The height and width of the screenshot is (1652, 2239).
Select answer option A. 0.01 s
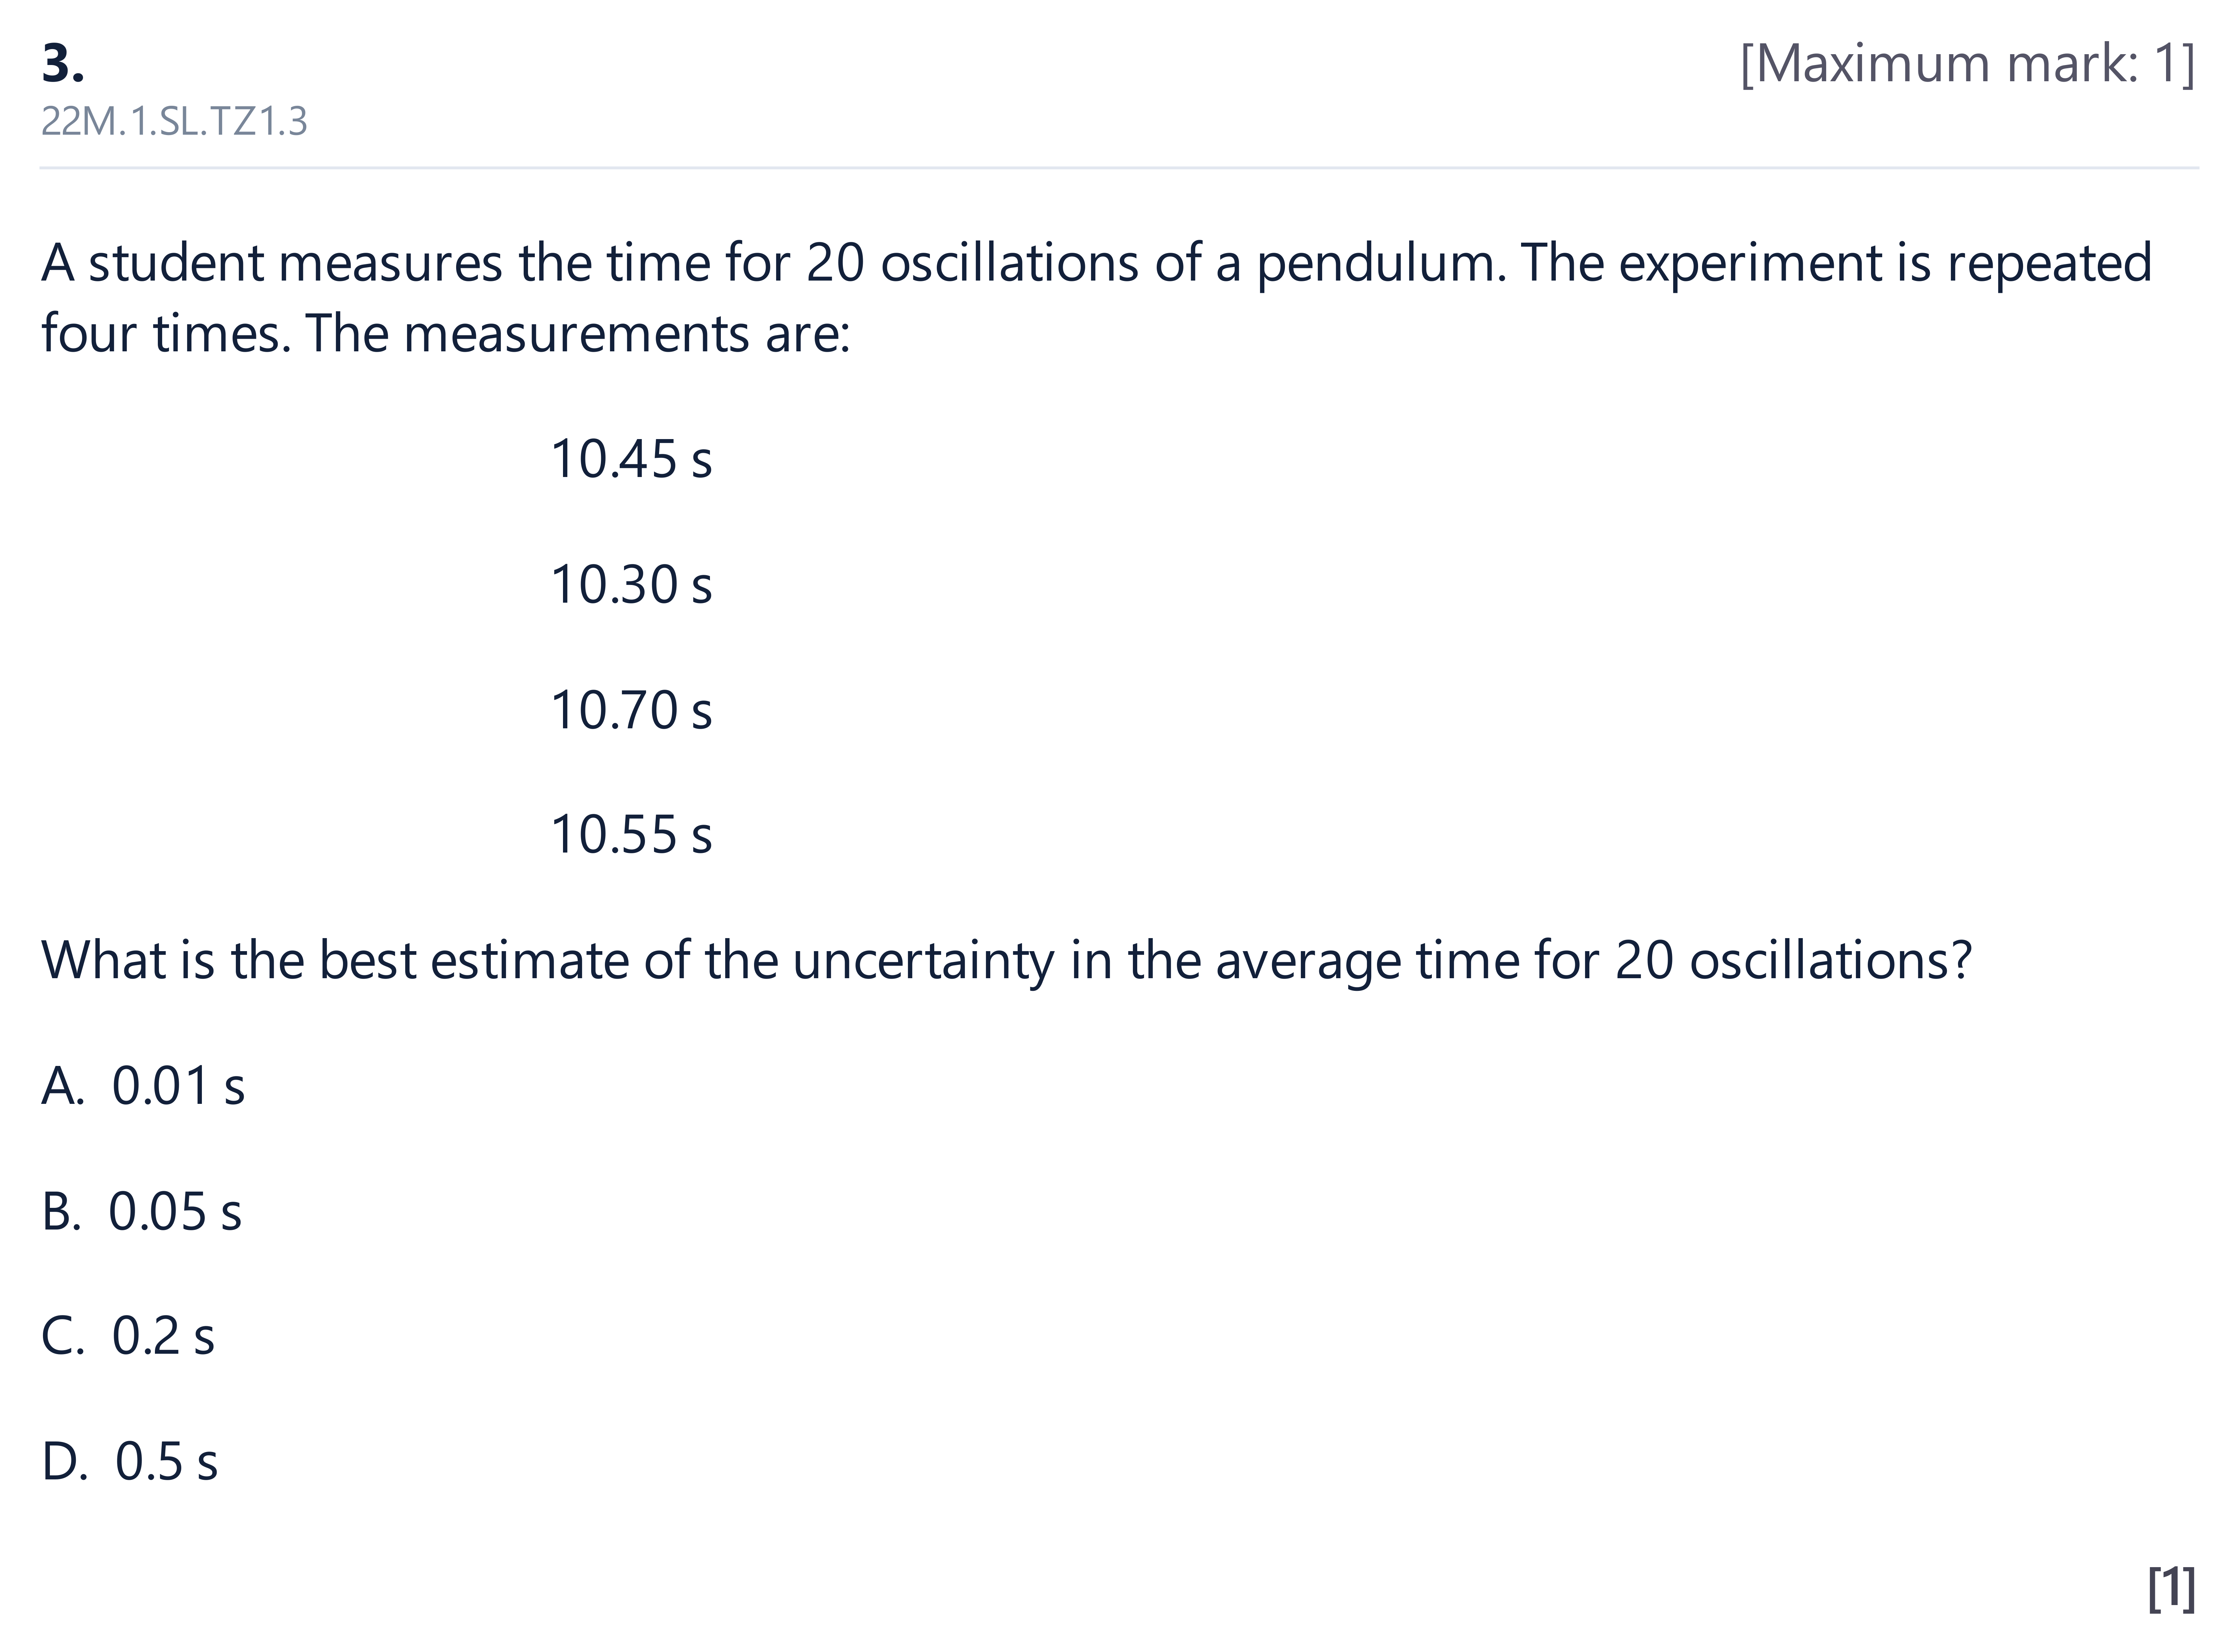[x=143, y=1086]
